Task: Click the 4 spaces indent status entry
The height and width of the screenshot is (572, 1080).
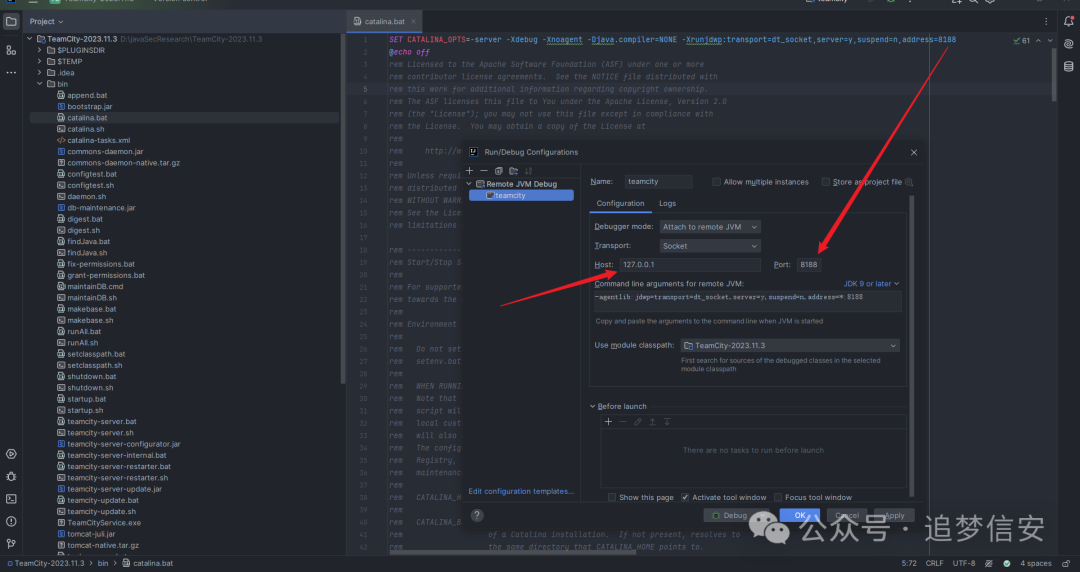Action: click(1035, 563)
